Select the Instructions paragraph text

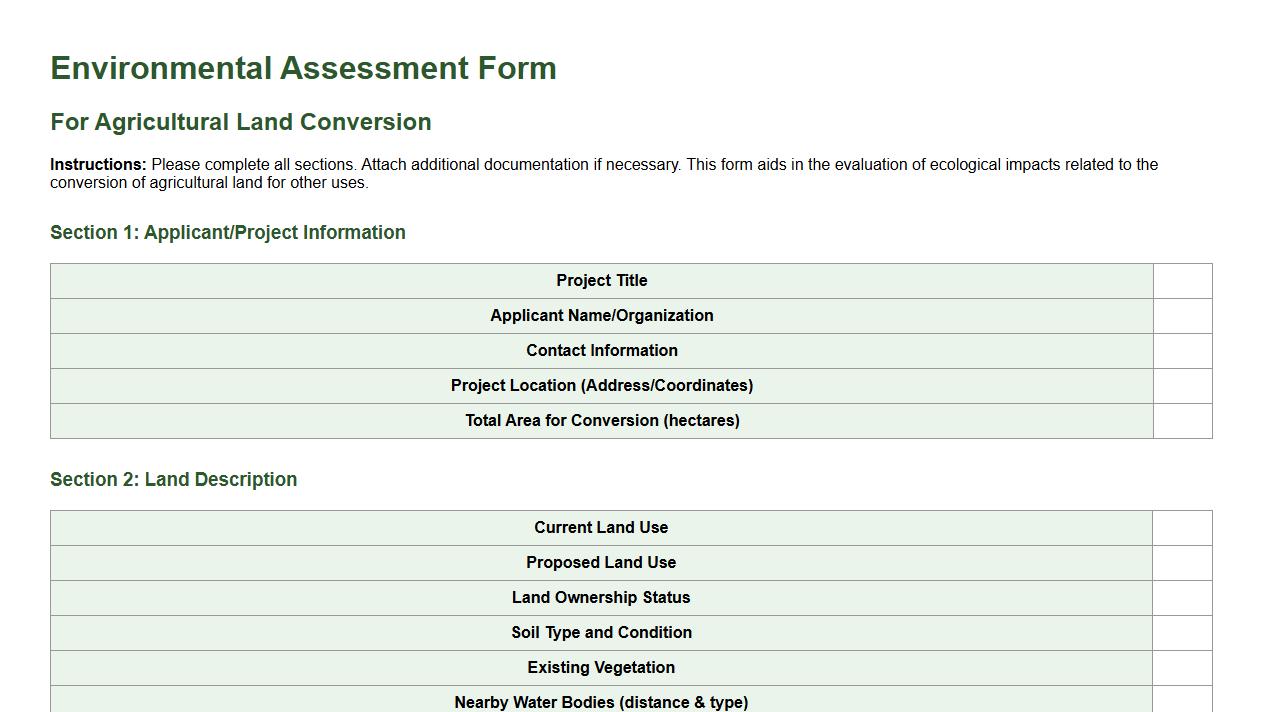point(604,173)
